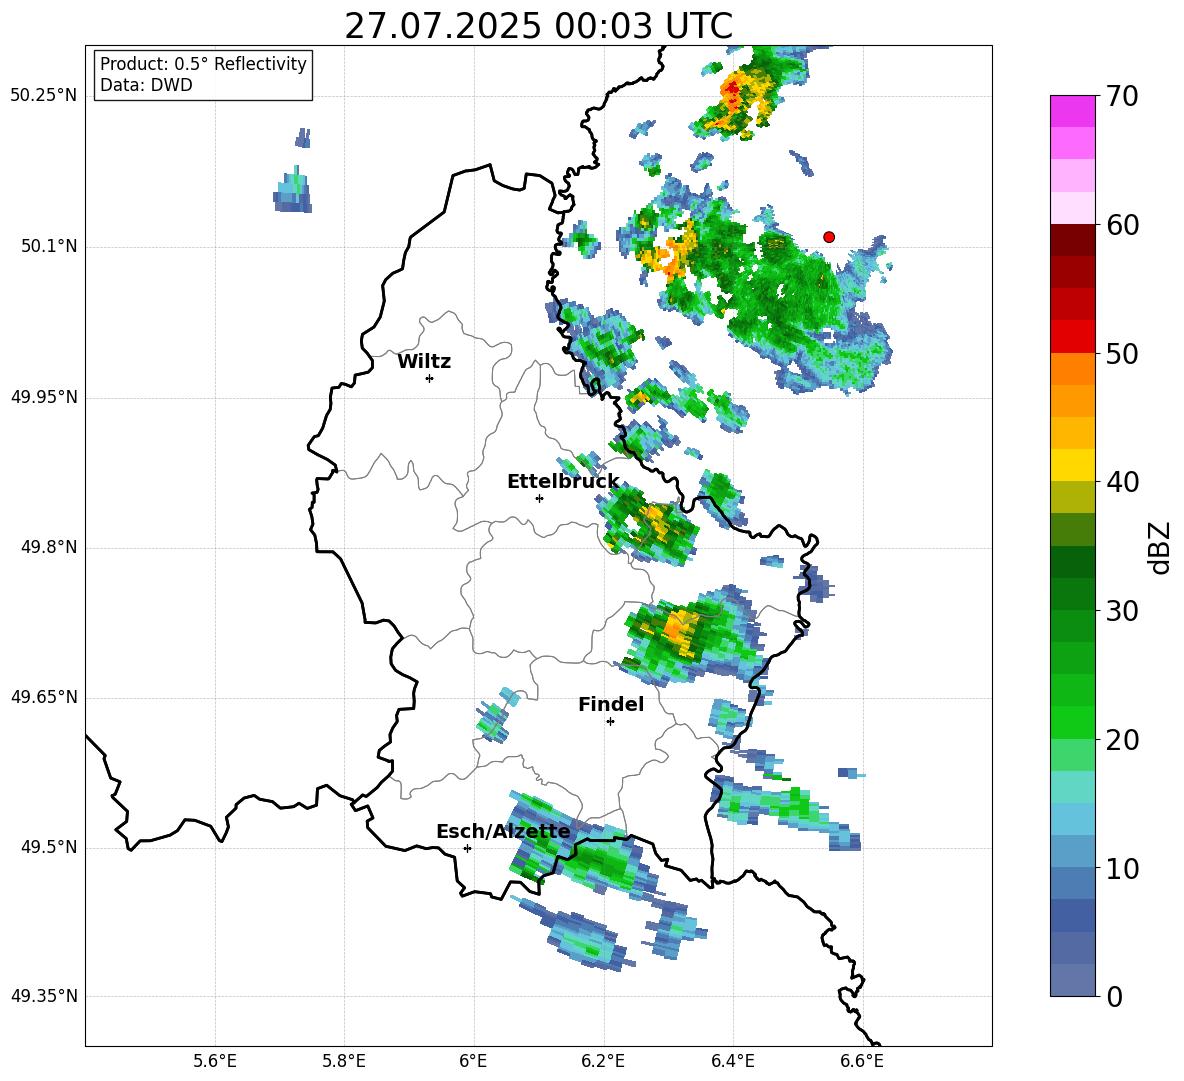
Task: Click the 49.95°N latitude label
Action: click(x=44, y=397)
